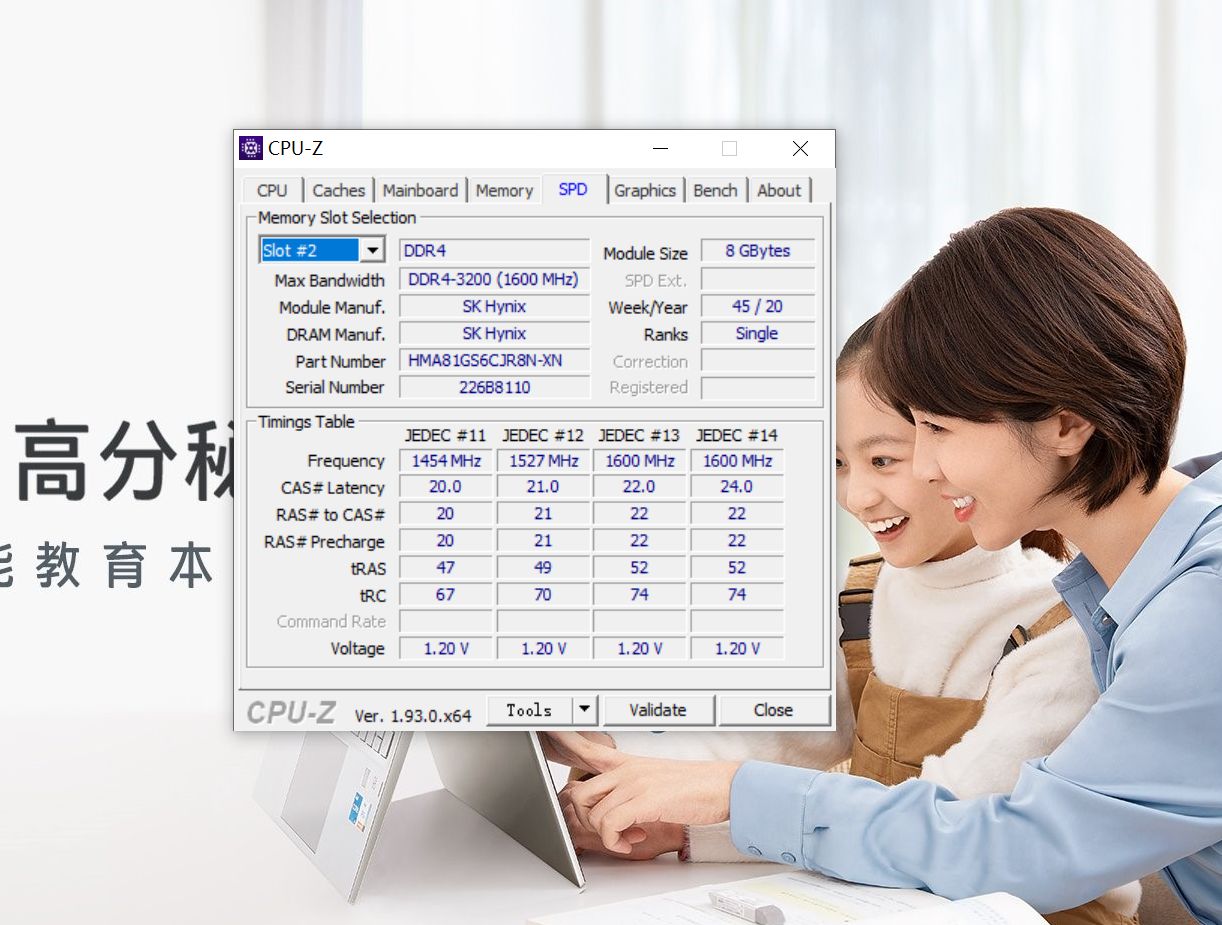Click the Validate button
The width and height of the screenshot is (1222, 925).
658,710
